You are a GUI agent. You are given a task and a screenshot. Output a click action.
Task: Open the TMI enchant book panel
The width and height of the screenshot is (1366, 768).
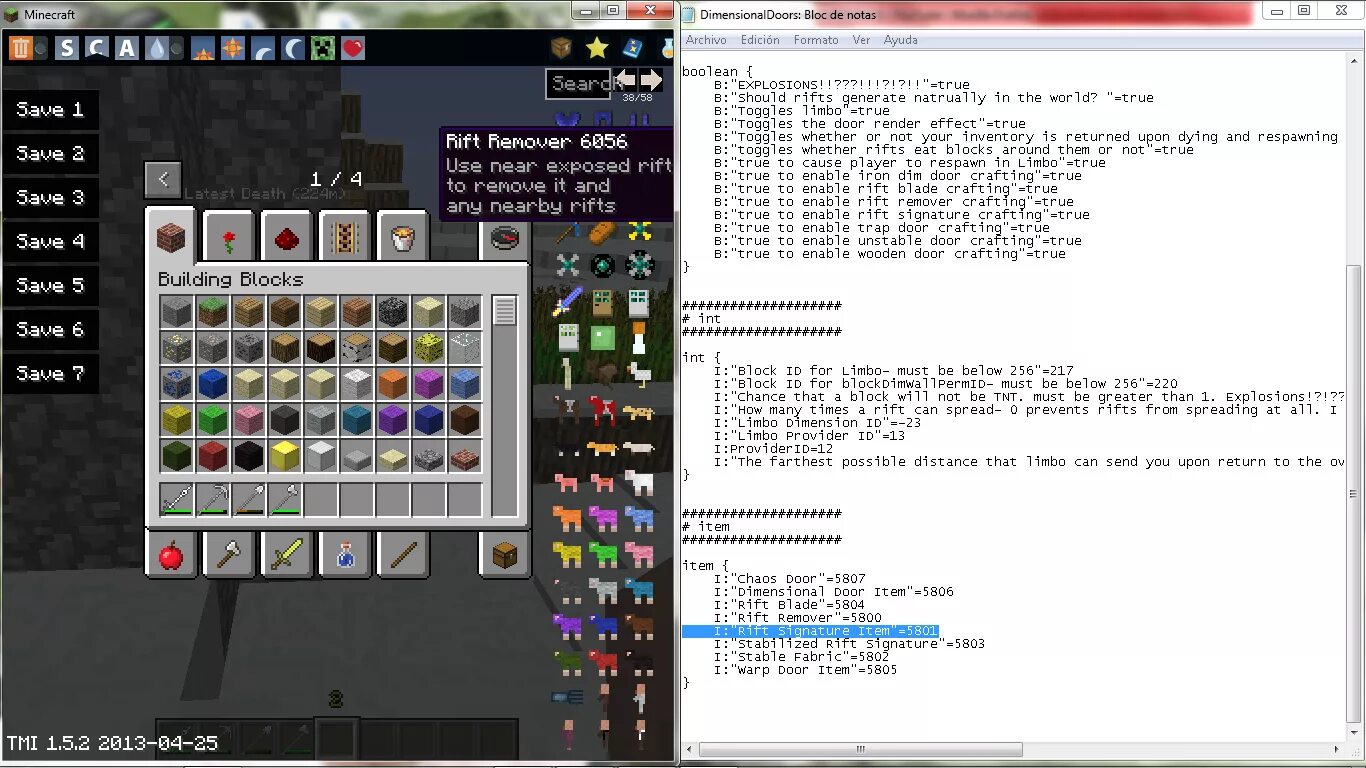pyautogui.click(x=632, y=47)
